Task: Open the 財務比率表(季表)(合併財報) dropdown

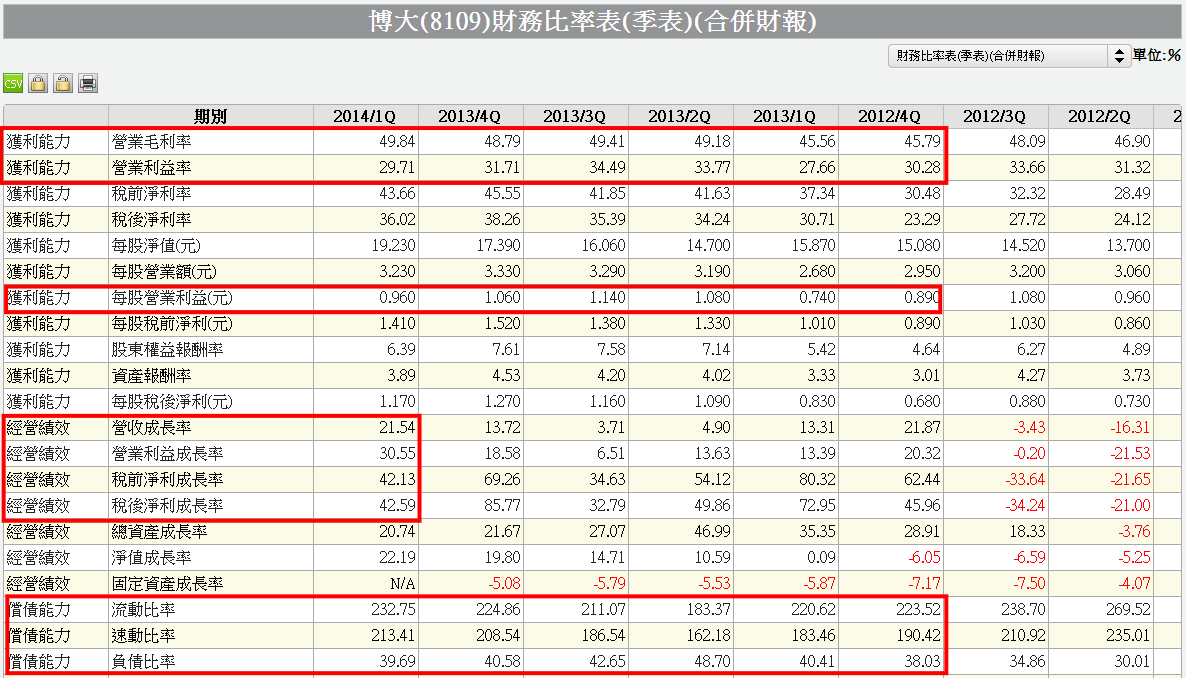Action: [x=1009, y=55]
